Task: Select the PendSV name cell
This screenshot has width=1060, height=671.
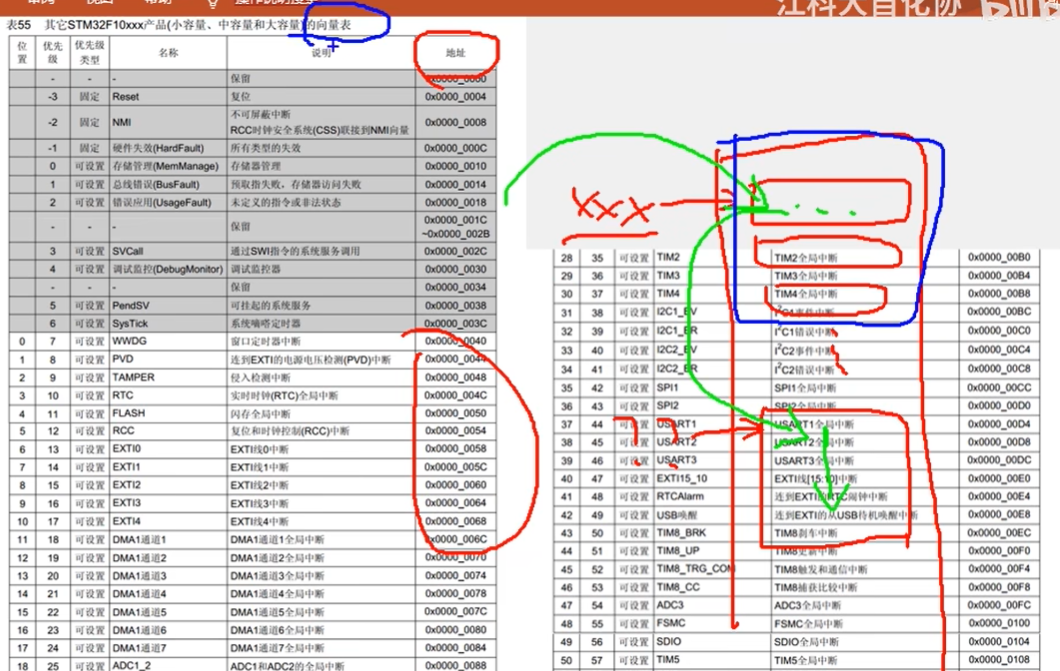Action: tap(168, 305)
